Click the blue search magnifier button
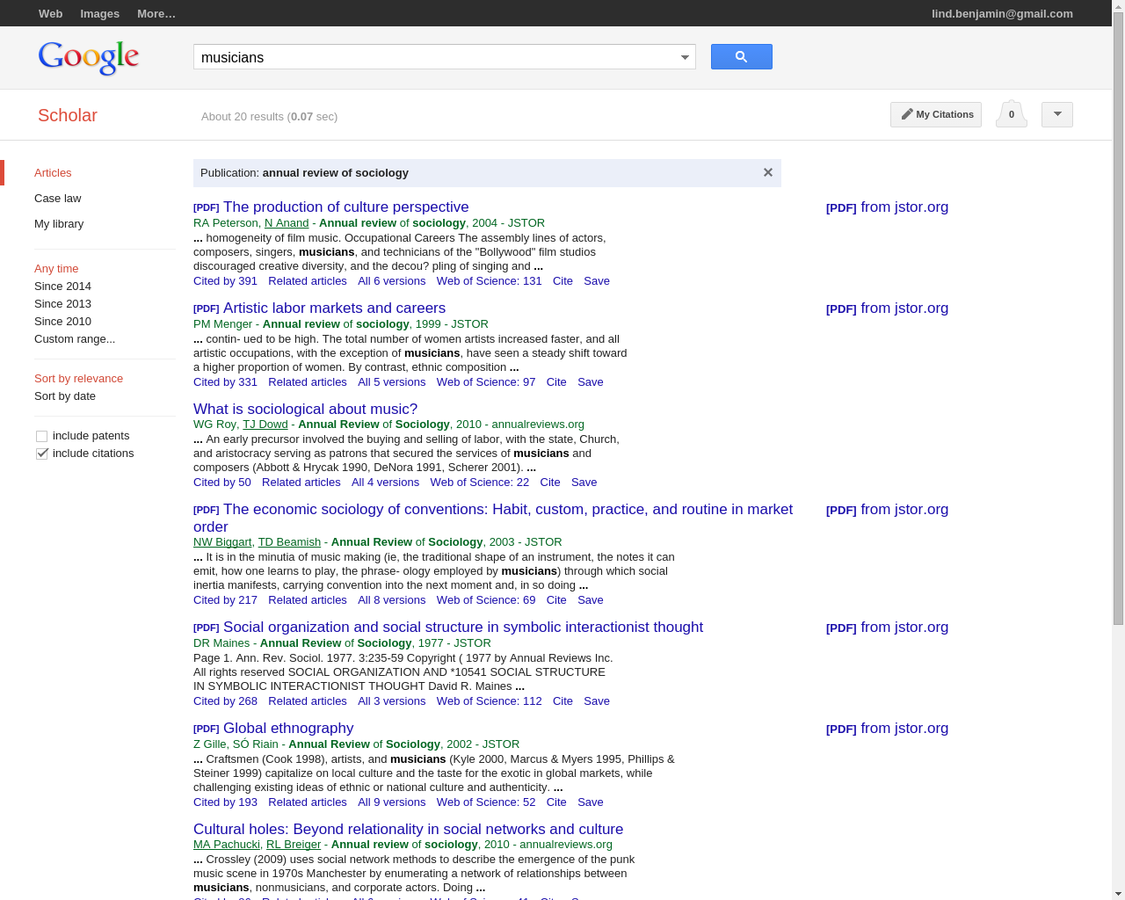Viewport: 1125px width, 900px height. pos(741,57)
